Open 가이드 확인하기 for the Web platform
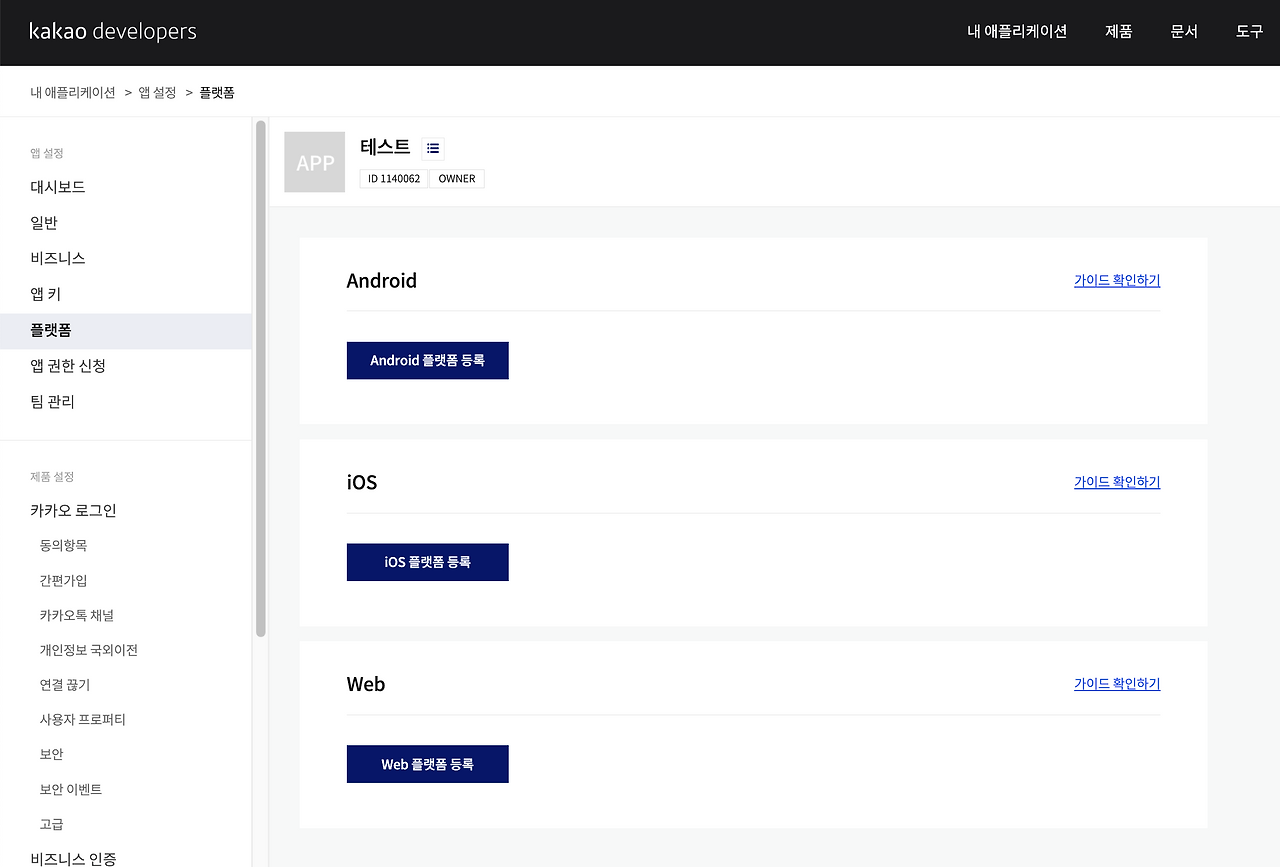 pyautogui.click(x=1116, y=683)
